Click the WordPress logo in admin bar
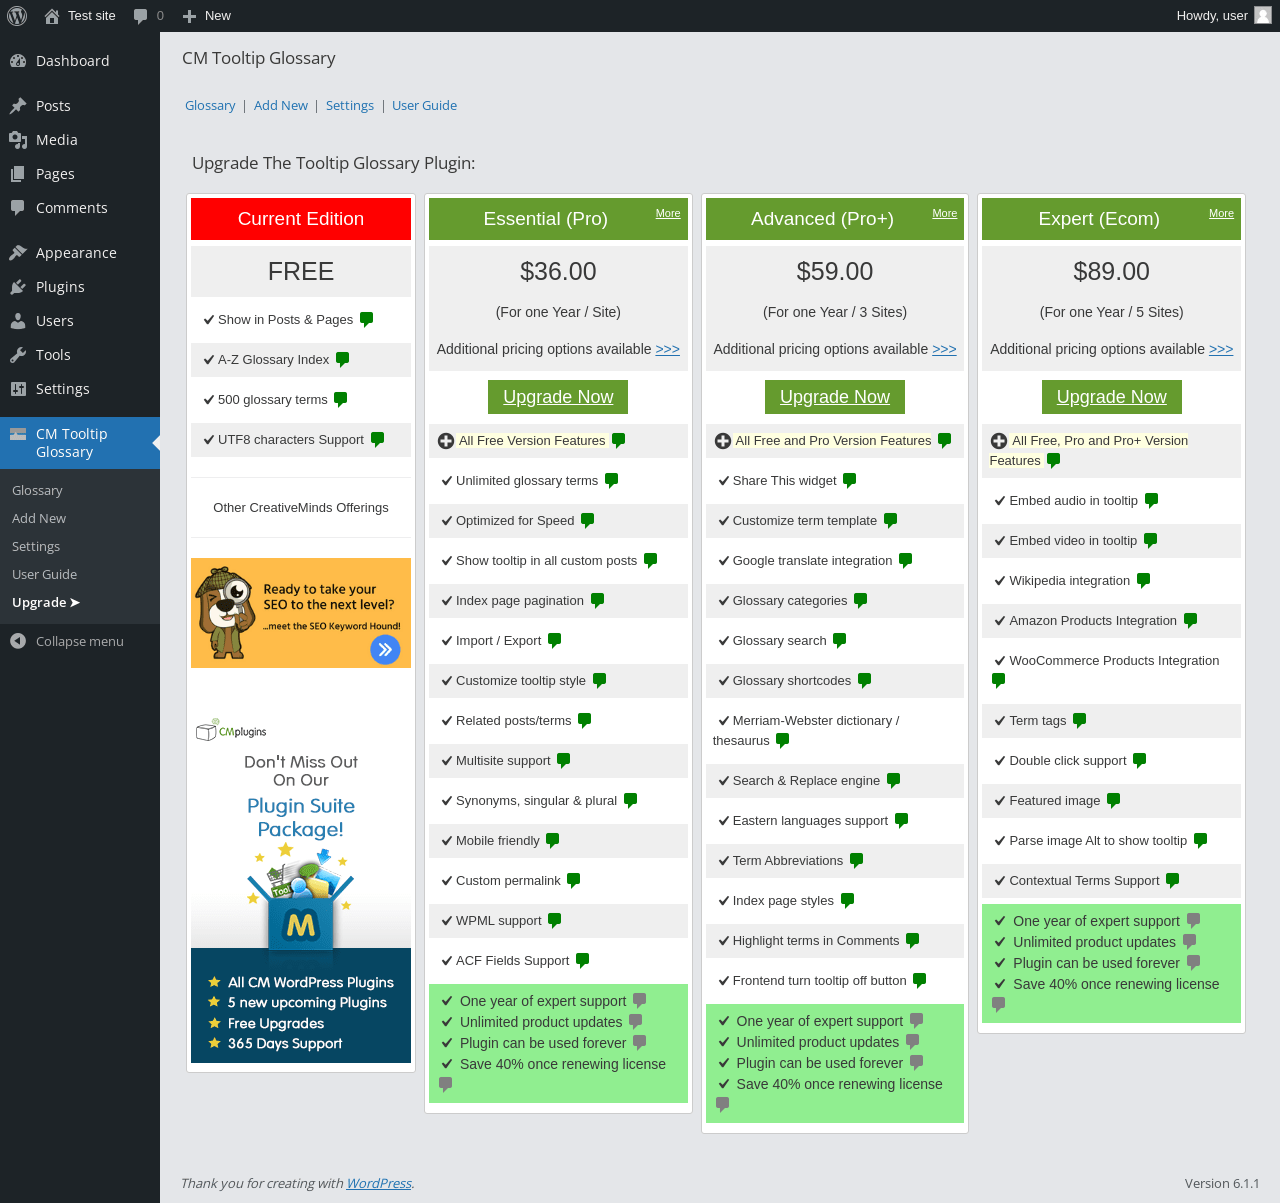Screen dimensions: 1280x1203 (x=17, y=16)
